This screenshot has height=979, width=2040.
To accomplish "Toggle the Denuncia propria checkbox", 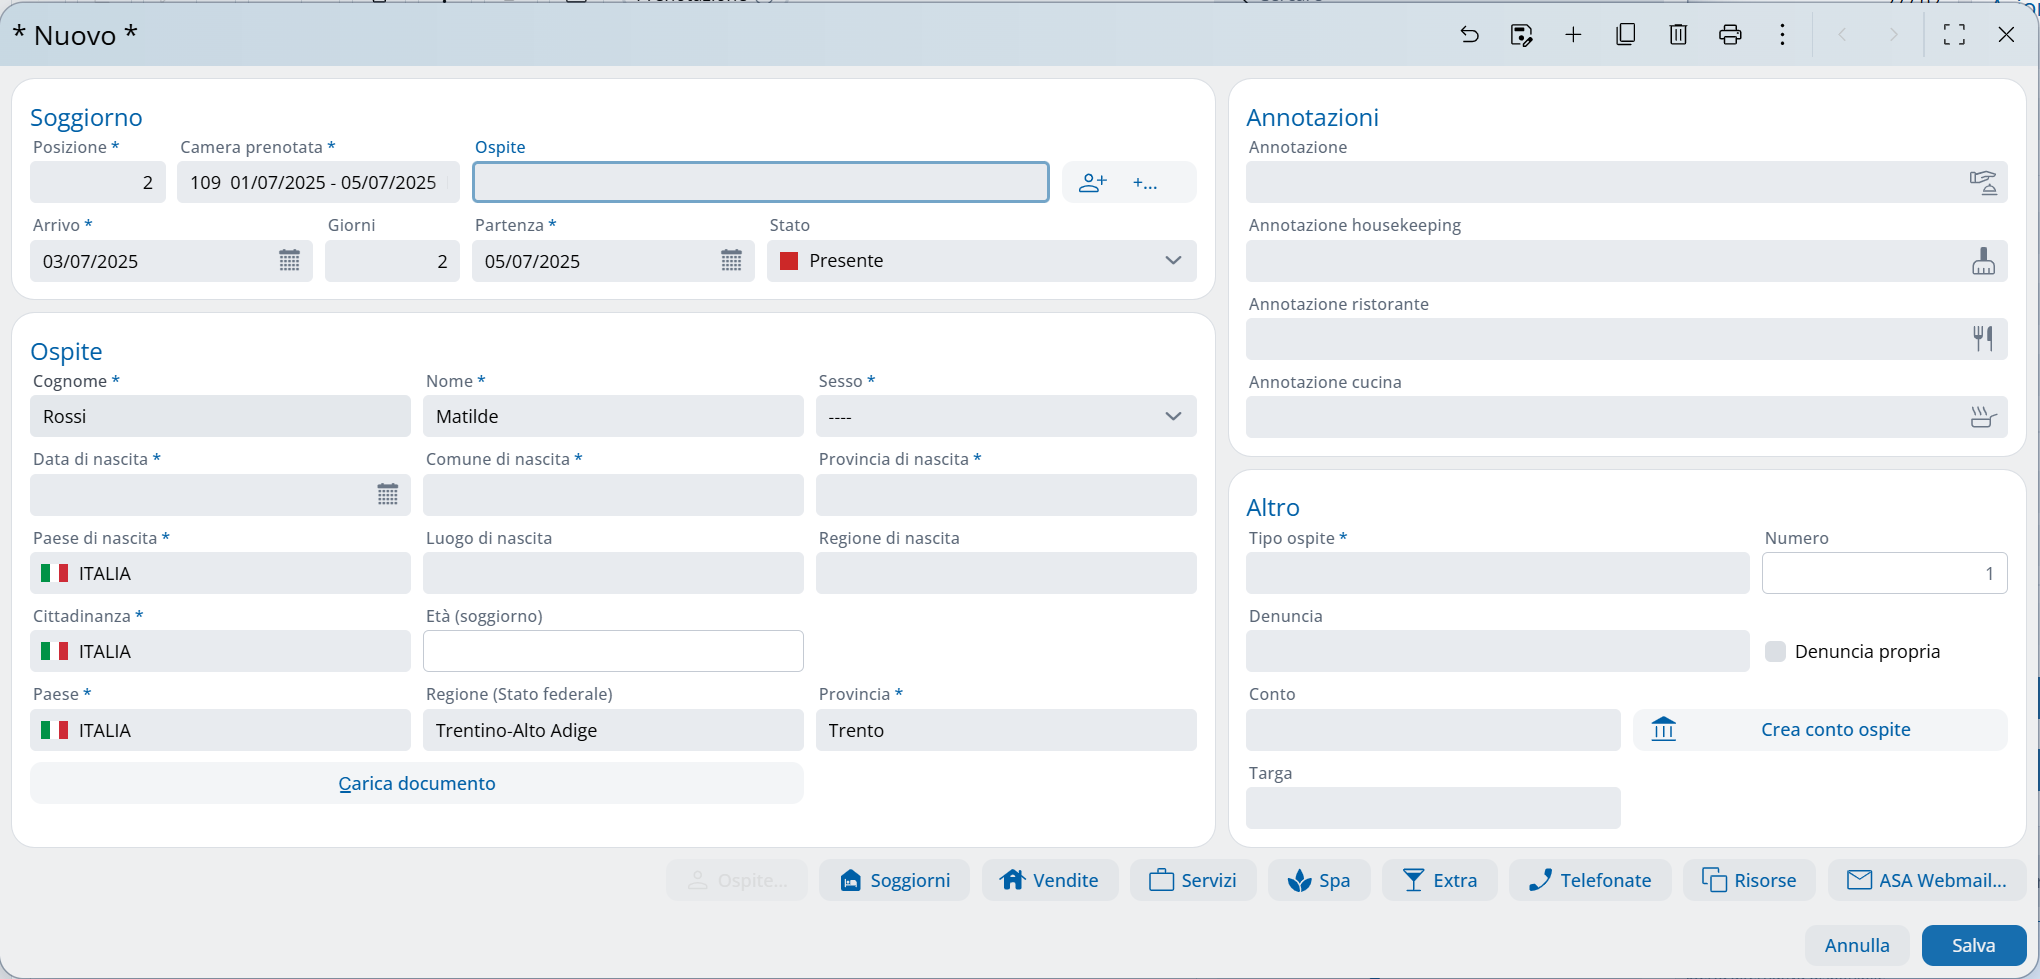I will [1775, 652].
